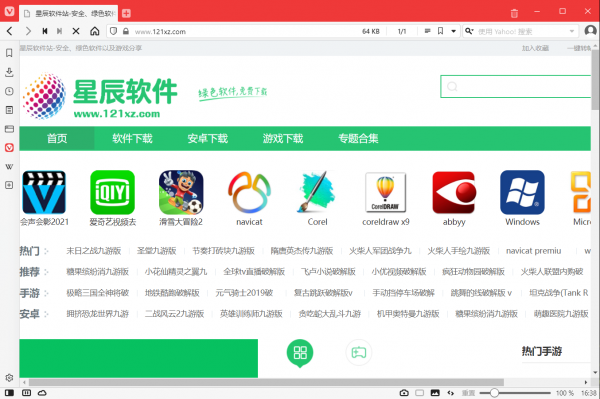
Task: Go forward one page in history
Action: tap(28, 31)
